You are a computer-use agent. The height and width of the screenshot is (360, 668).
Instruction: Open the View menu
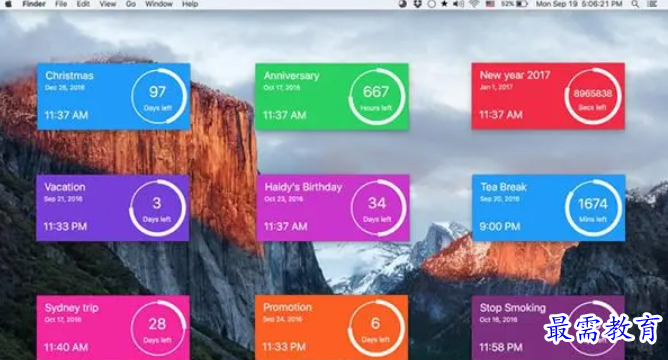coord(107,4)
